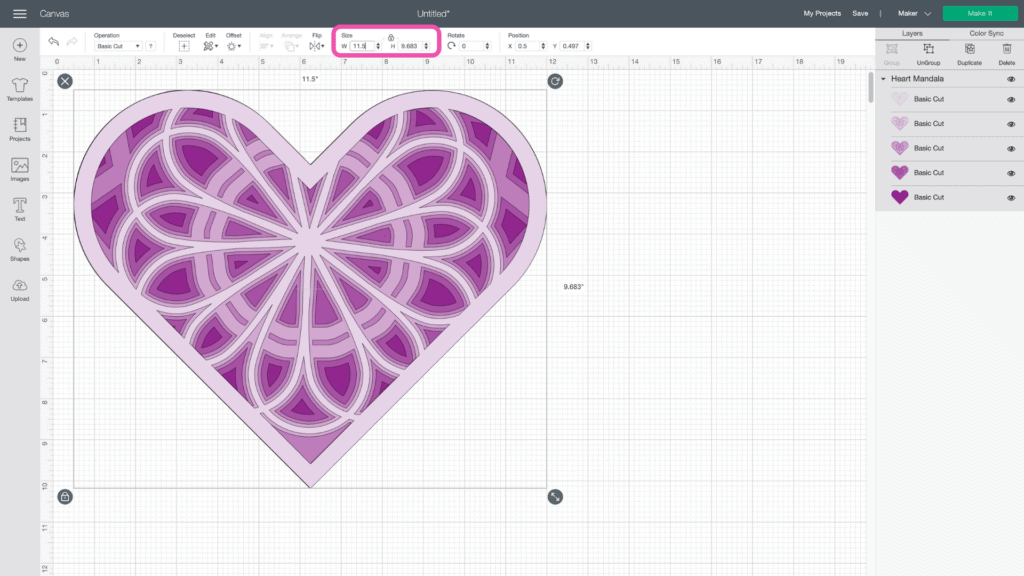Click the Deselect icon
1024x576 pixels.
coord(184,46)
